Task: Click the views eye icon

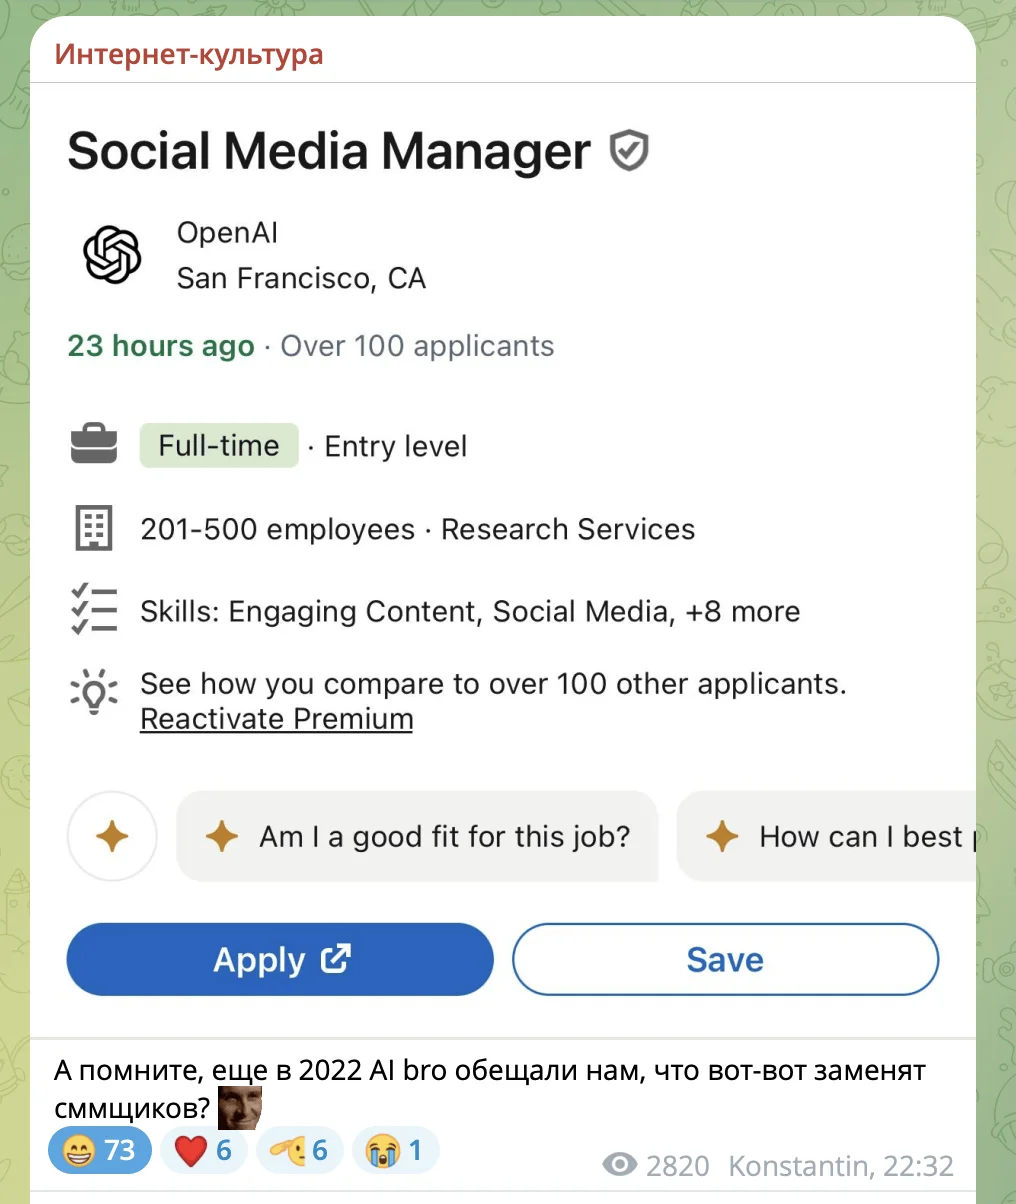Action: click(x=620, y=1165)
